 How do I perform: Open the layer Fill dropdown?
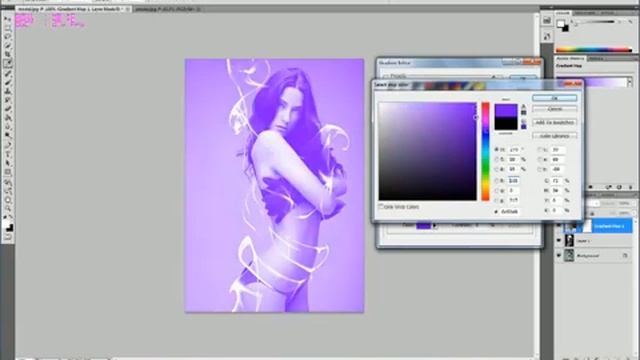click(x=633, y=213)
